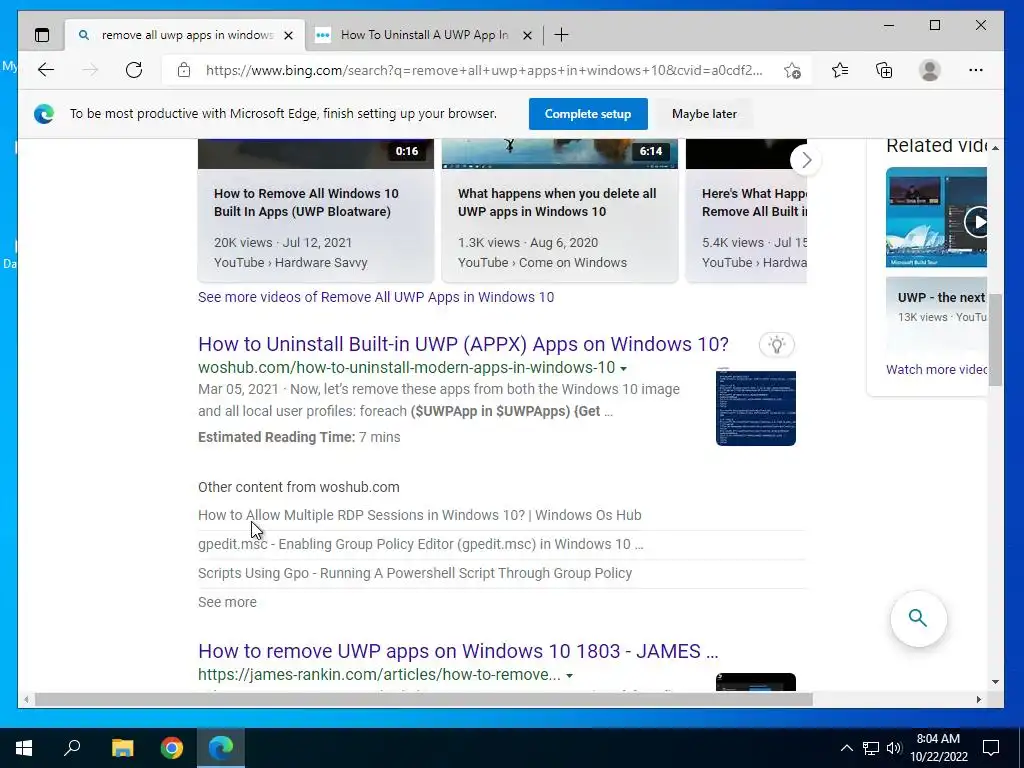Expand woshub.com URL dropdown arrow
1024x768 pixels.
click(624, 369)
